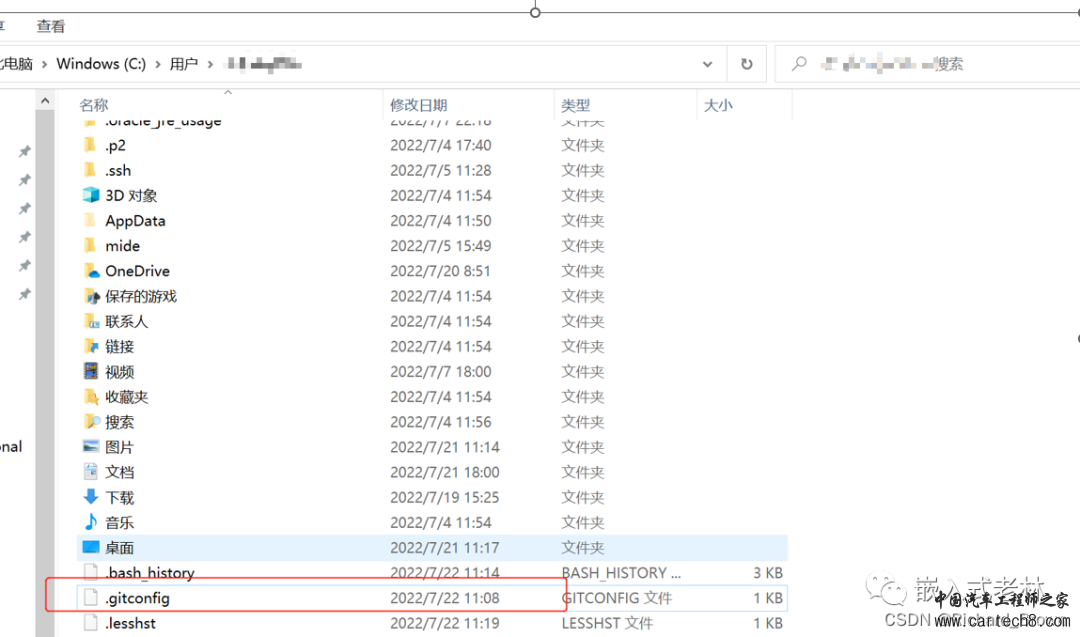Click the .bash_history file name

[x=149, y=573]
